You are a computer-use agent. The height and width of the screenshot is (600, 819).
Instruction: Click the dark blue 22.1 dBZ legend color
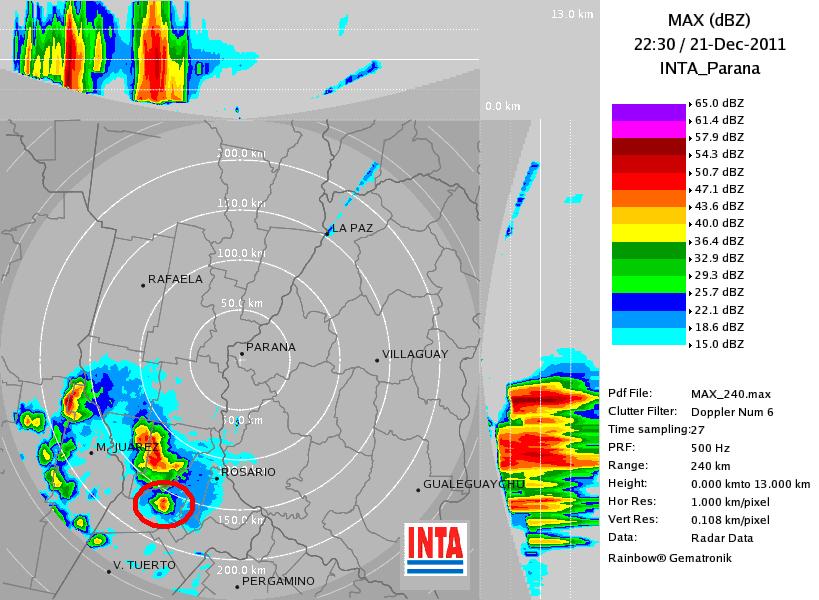pyautogui.click(x=648, y=302)
